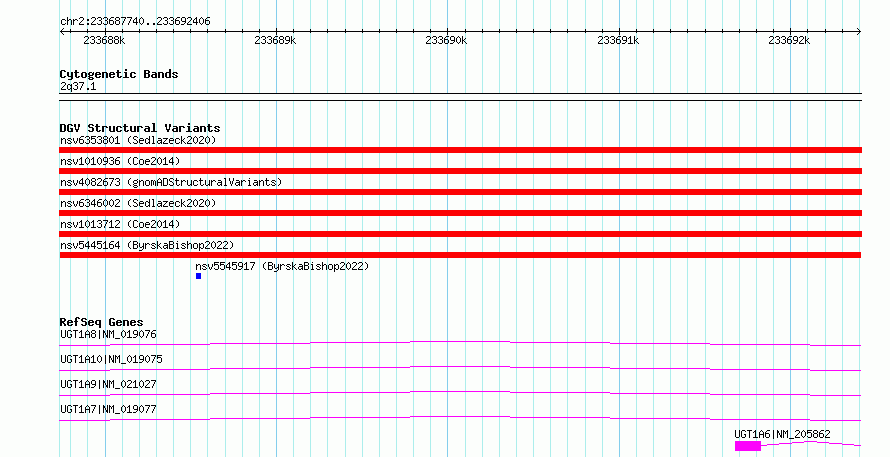Image resolution: width=890 pixels, height=457 pixels.
Task: Select the red bar under nsv5445164
Action: click(460, 255)
